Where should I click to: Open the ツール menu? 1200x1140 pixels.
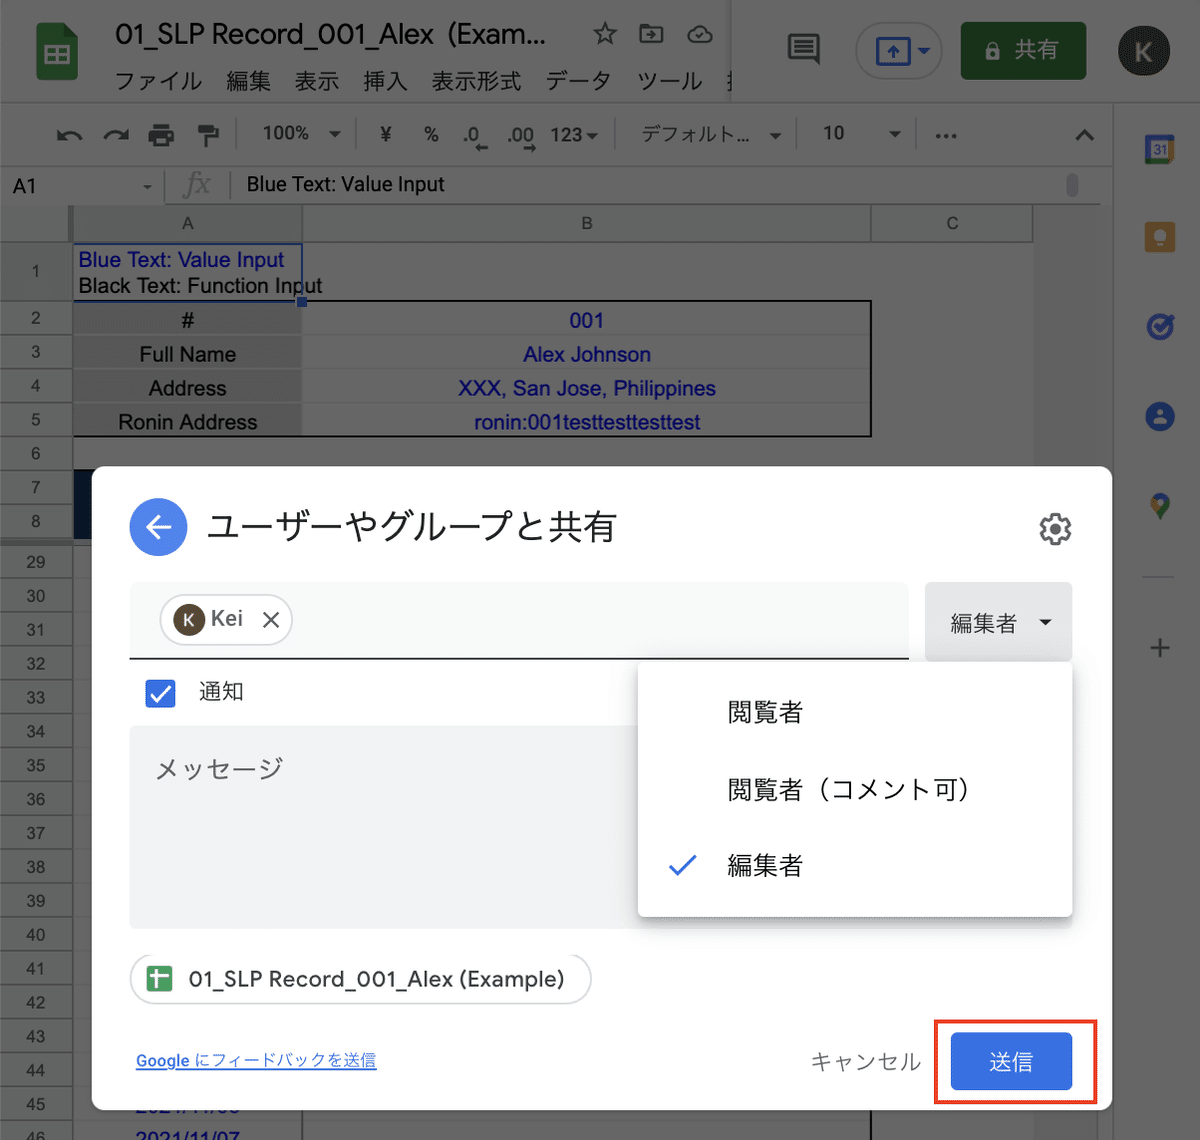tap(669, 81)
